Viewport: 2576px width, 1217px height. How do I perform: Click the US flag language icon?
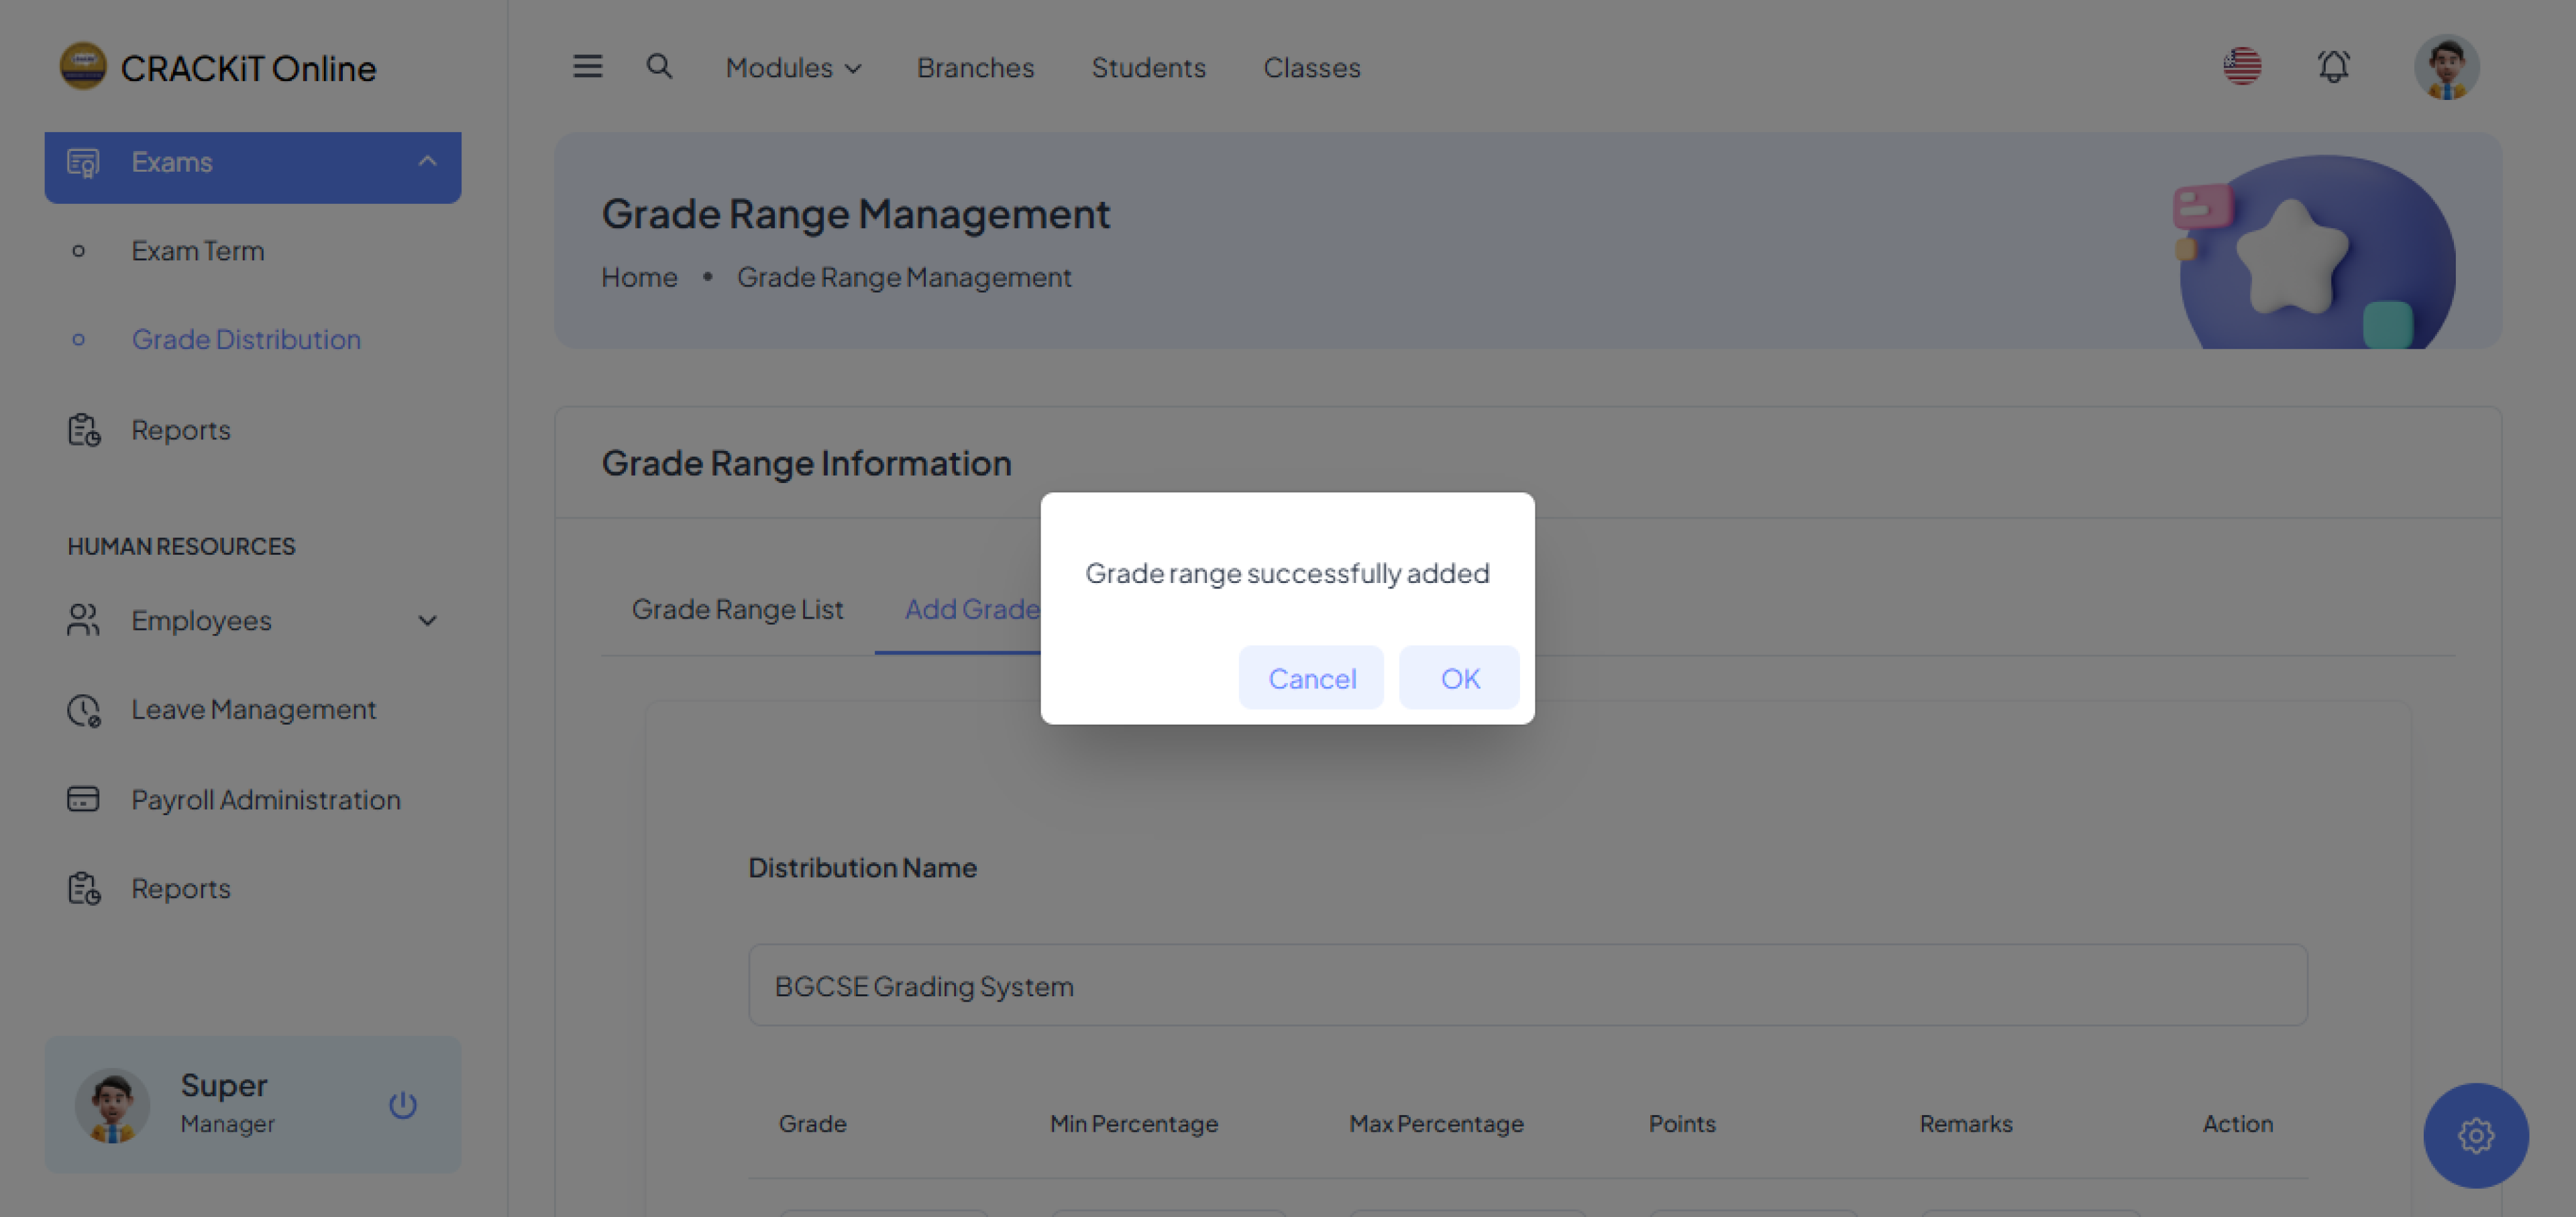tap(2242, 67)
